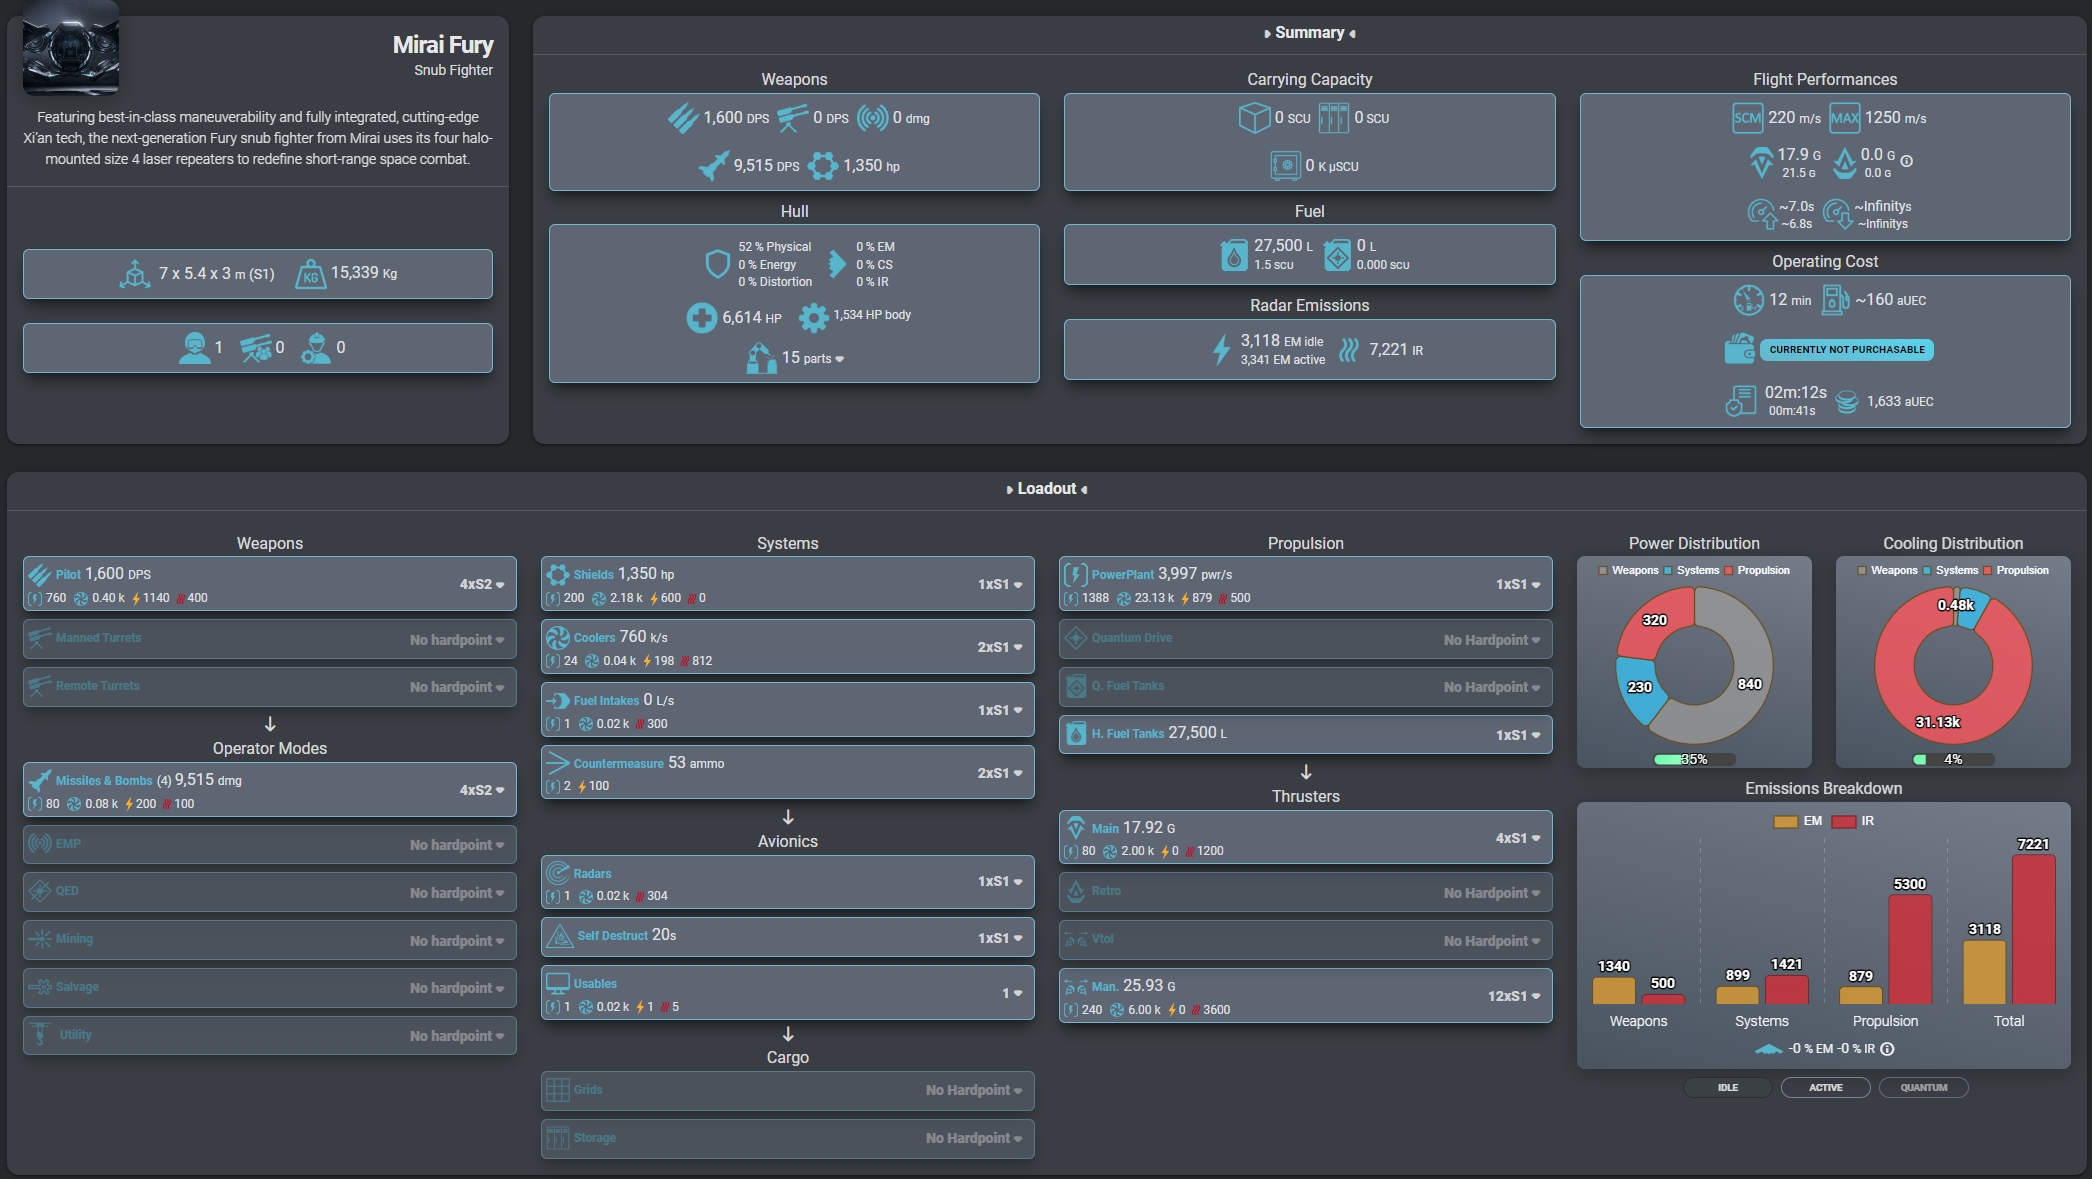Click the Missiles & Bombs icon
This screenshot has height=1179, width=2092.
pos(39,780)
